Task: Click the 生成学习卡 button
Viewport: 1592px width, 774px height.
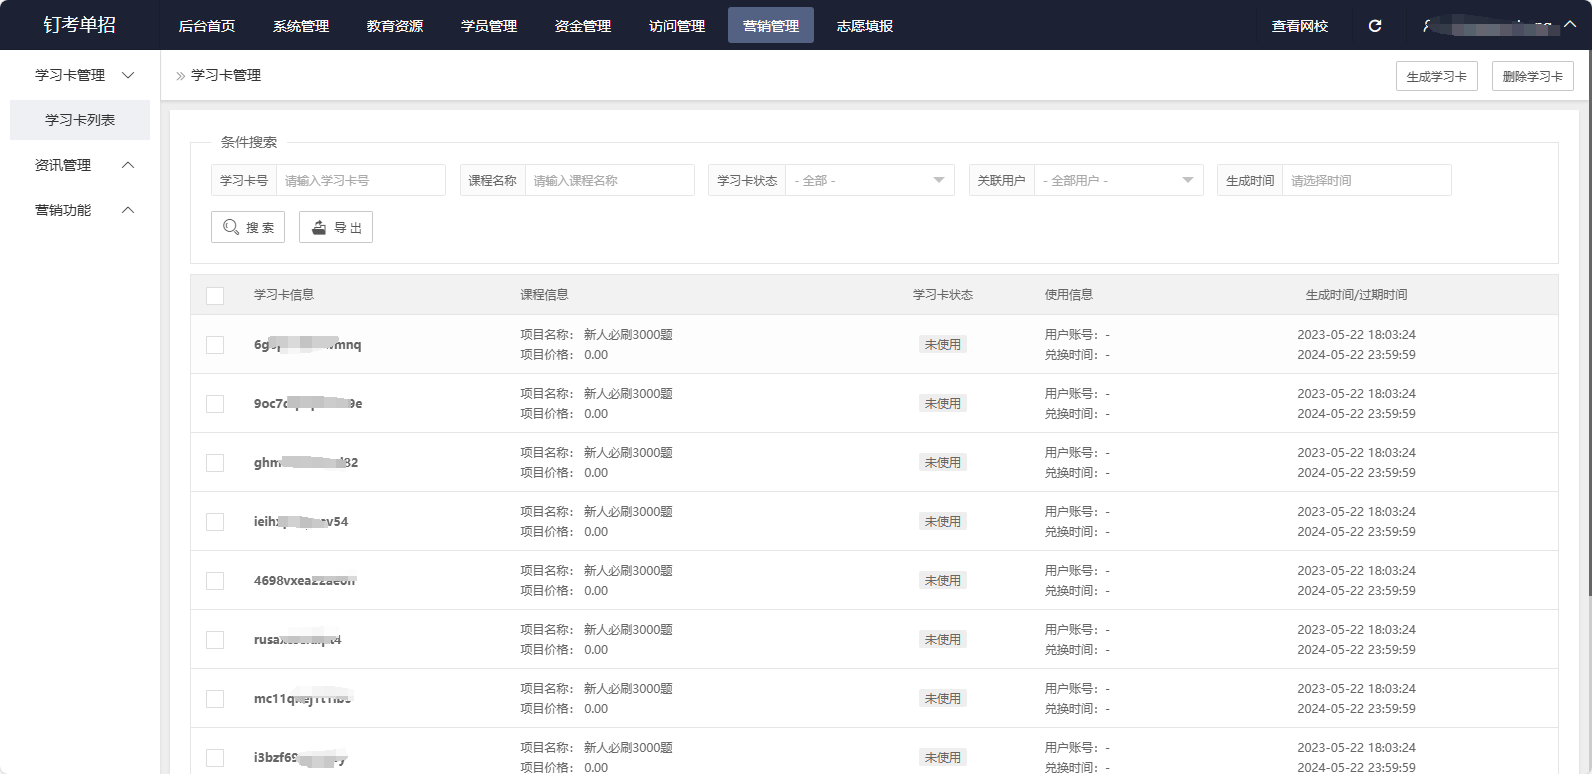Action: pos(1436,76)
